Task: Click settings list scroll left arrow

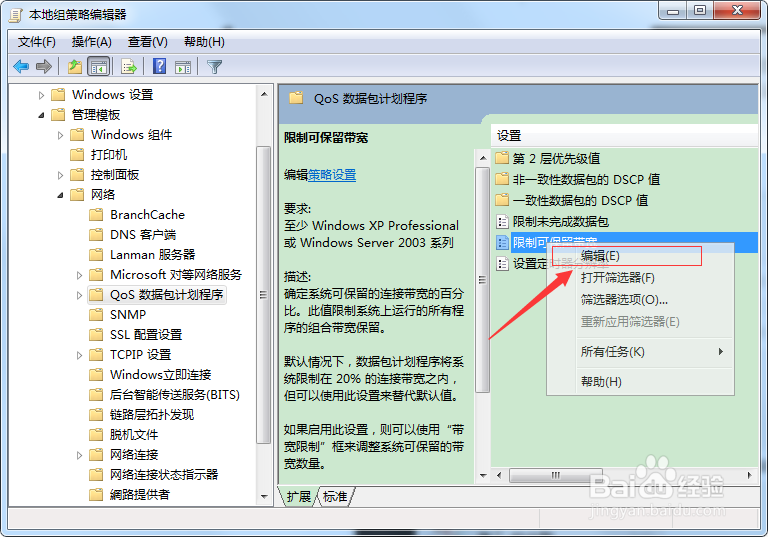Action: point(499,475)
